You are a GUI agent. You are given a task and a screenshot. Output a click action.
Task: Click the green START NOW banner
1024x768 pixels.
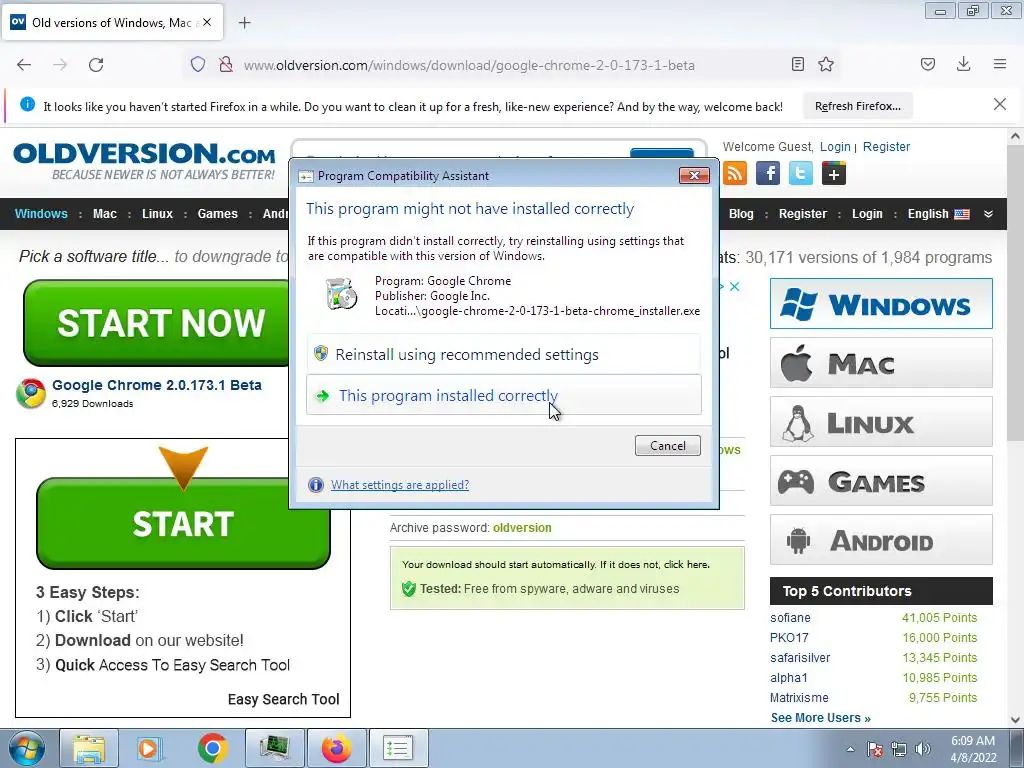pos(157,323)
